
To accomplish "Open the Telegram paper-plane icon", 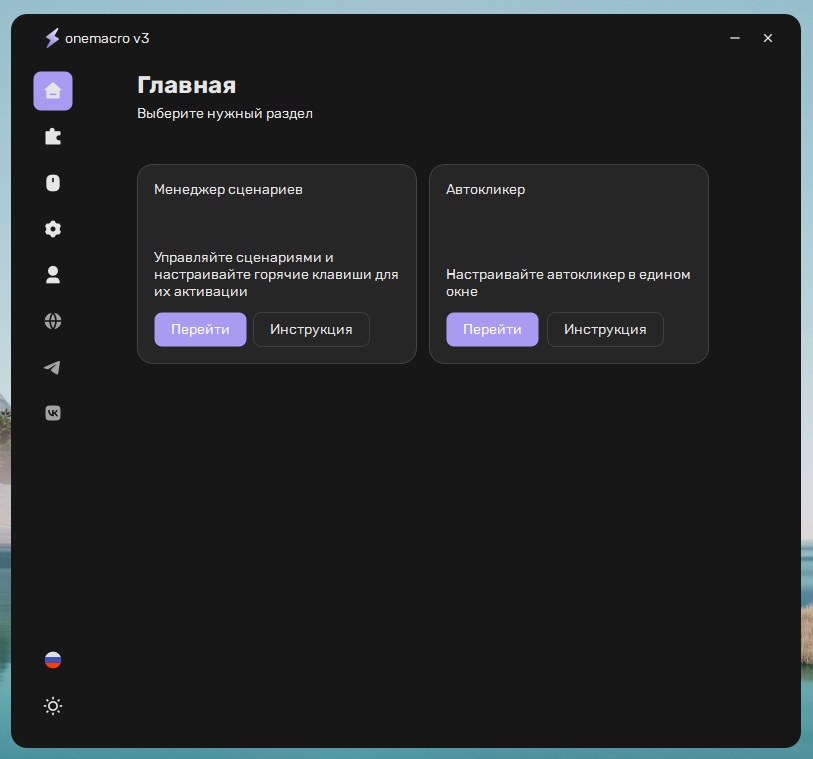I will coord(53,367).
